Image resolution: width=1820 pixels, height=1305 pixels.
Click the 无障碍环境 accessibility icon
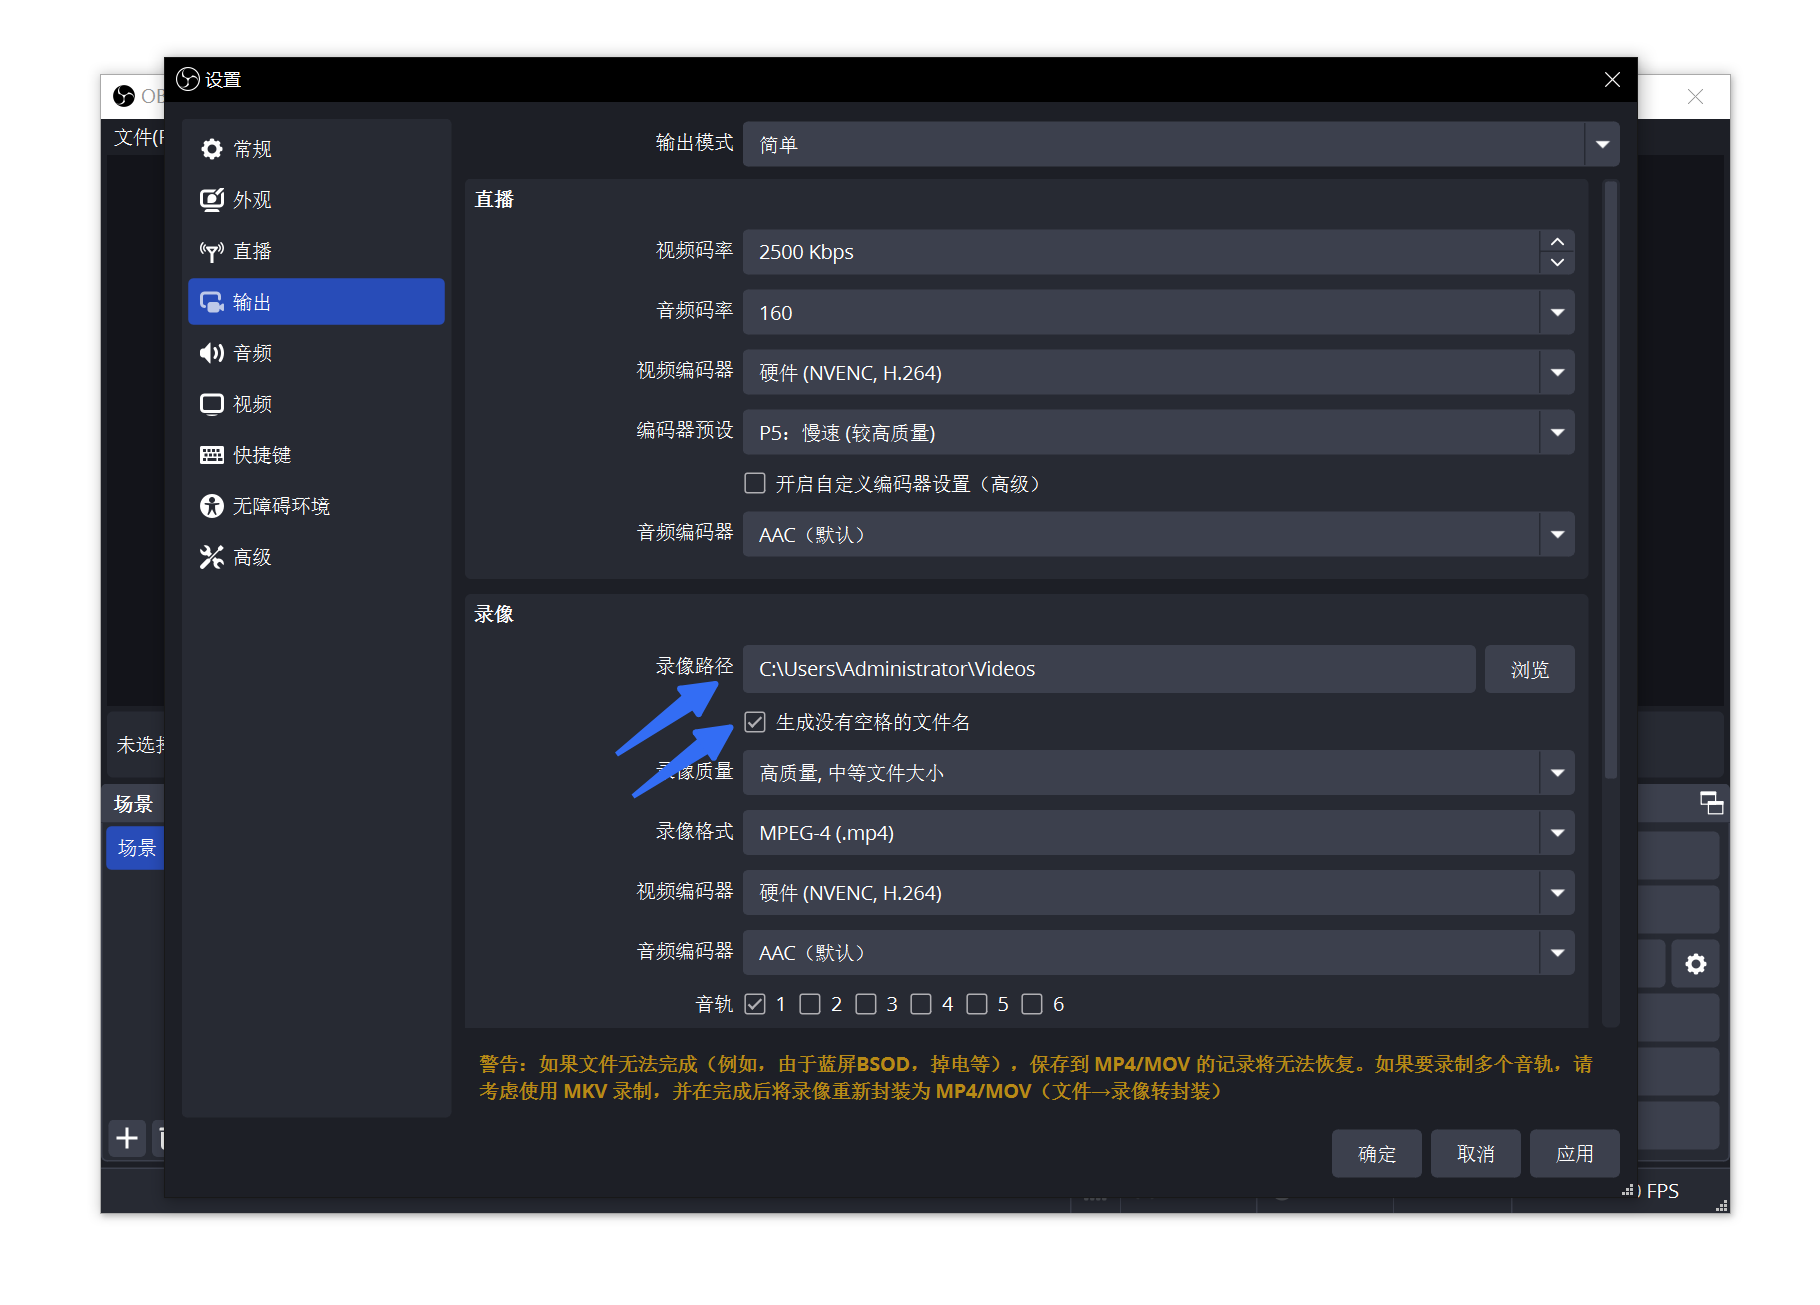(x=212, y=506)
